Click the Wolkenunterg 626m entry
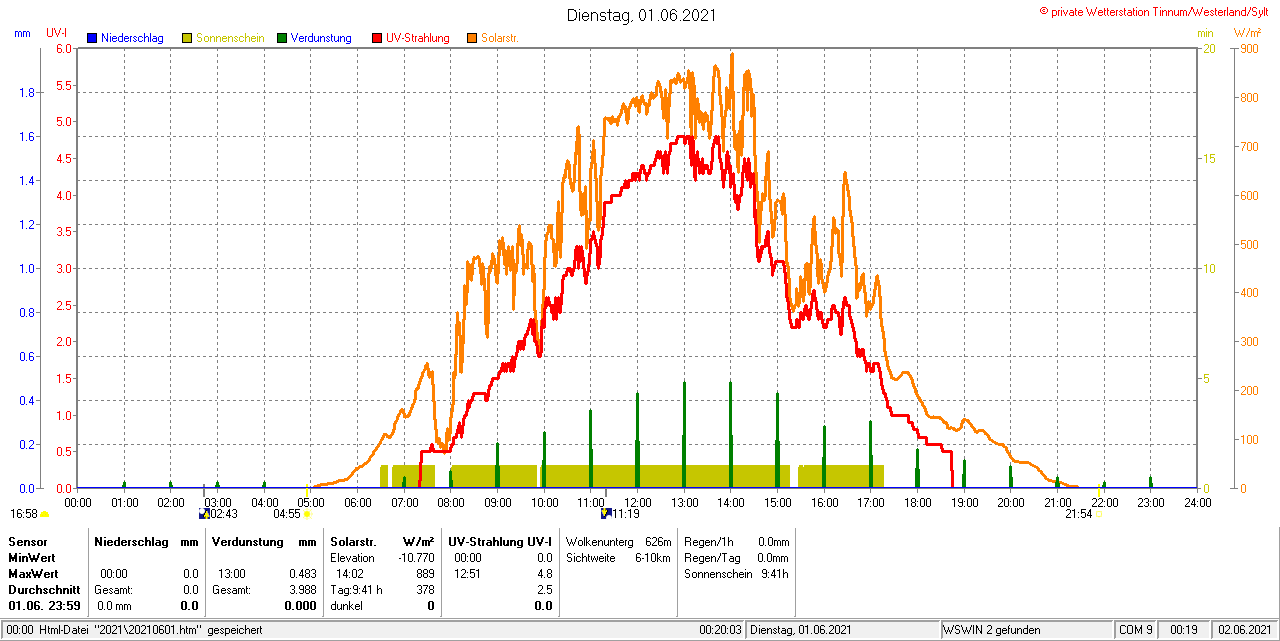Viewport: 1280px width, 641px height. [618, 541]
